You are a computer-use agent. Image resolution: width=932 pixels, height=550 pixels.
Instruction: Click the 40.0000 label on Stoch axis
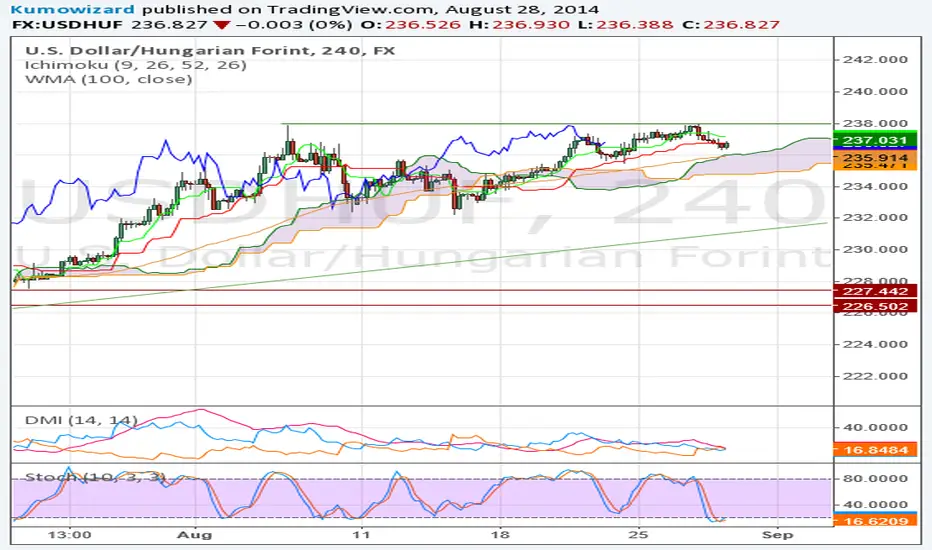(876, 505)
